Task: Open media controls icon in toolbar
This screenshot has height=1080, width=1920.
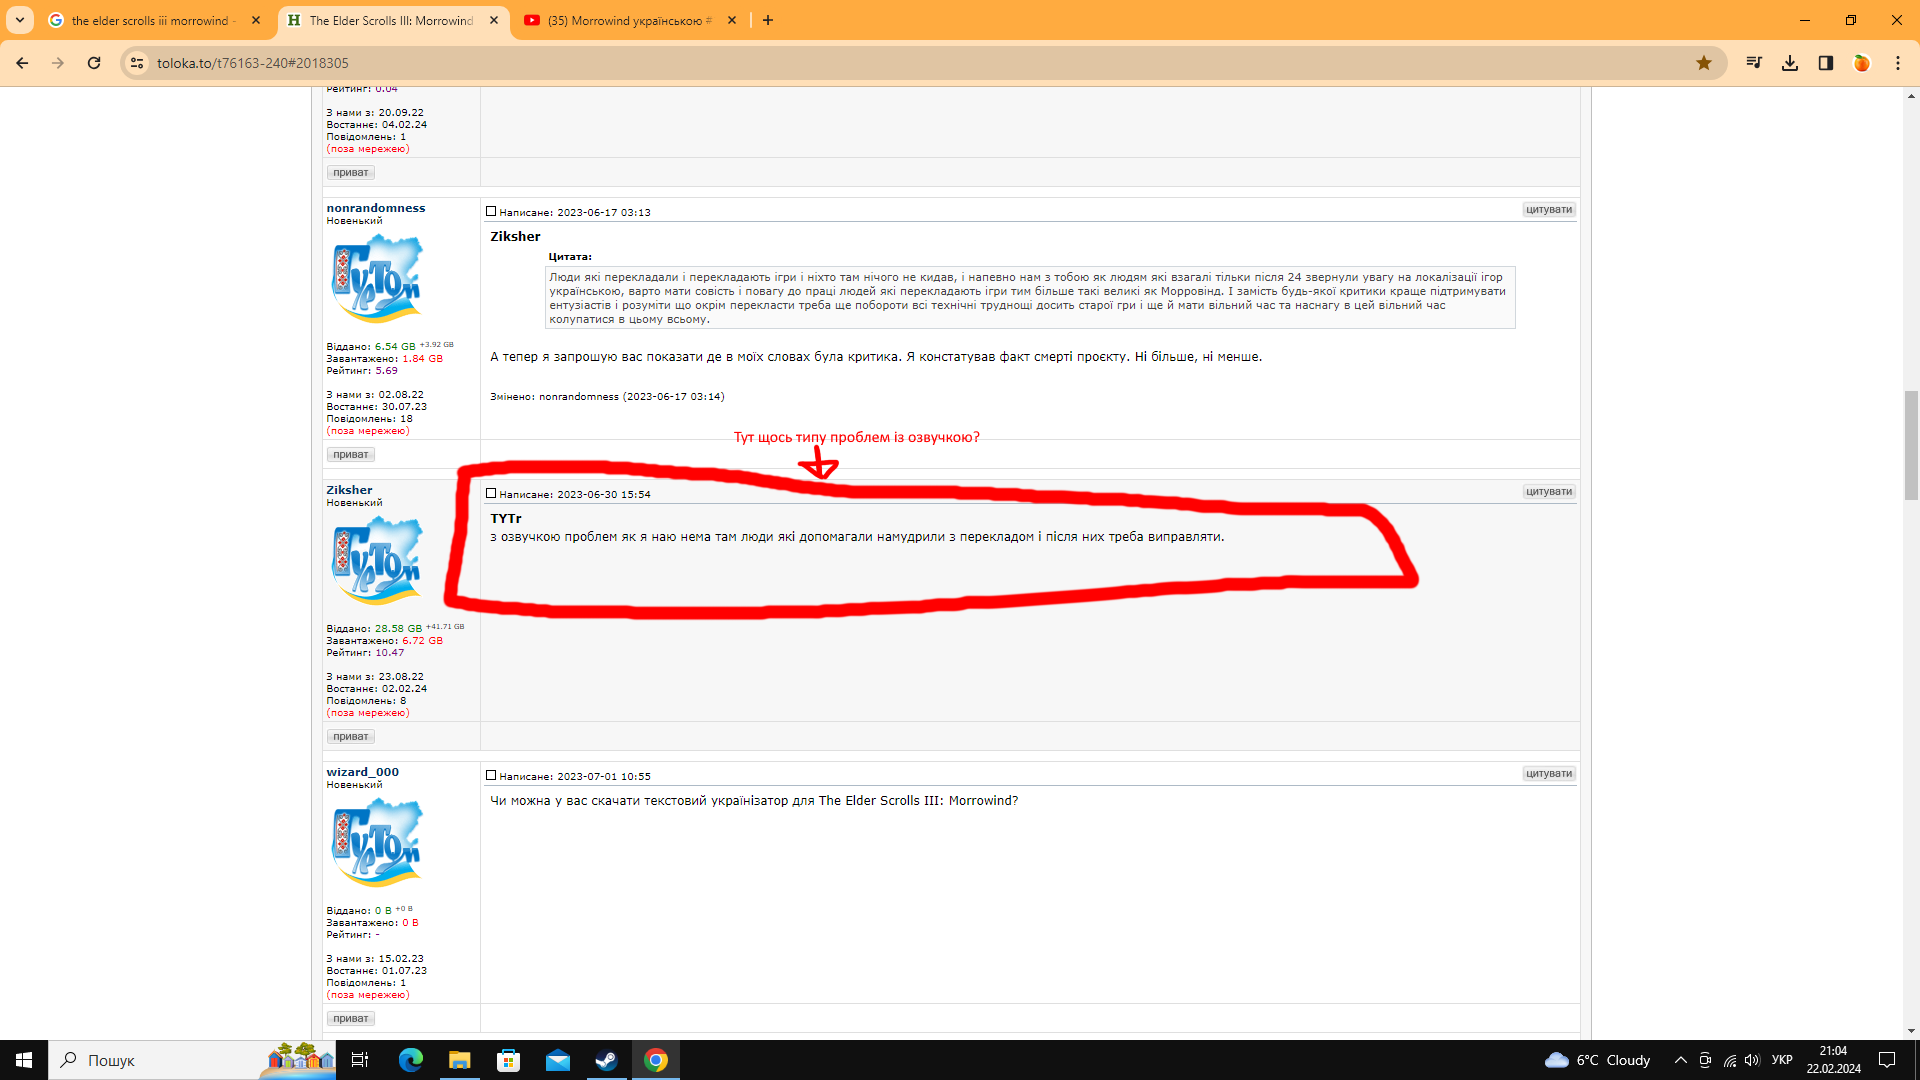Action: 1754,63
